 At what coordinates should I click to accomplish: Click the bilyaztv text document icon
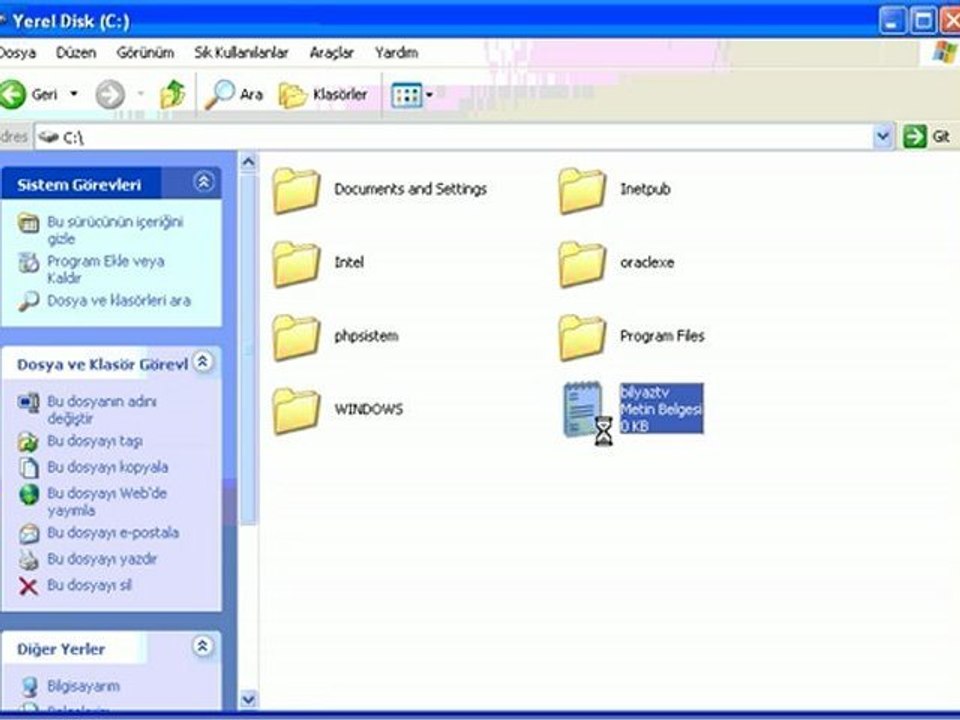[582, 409]
